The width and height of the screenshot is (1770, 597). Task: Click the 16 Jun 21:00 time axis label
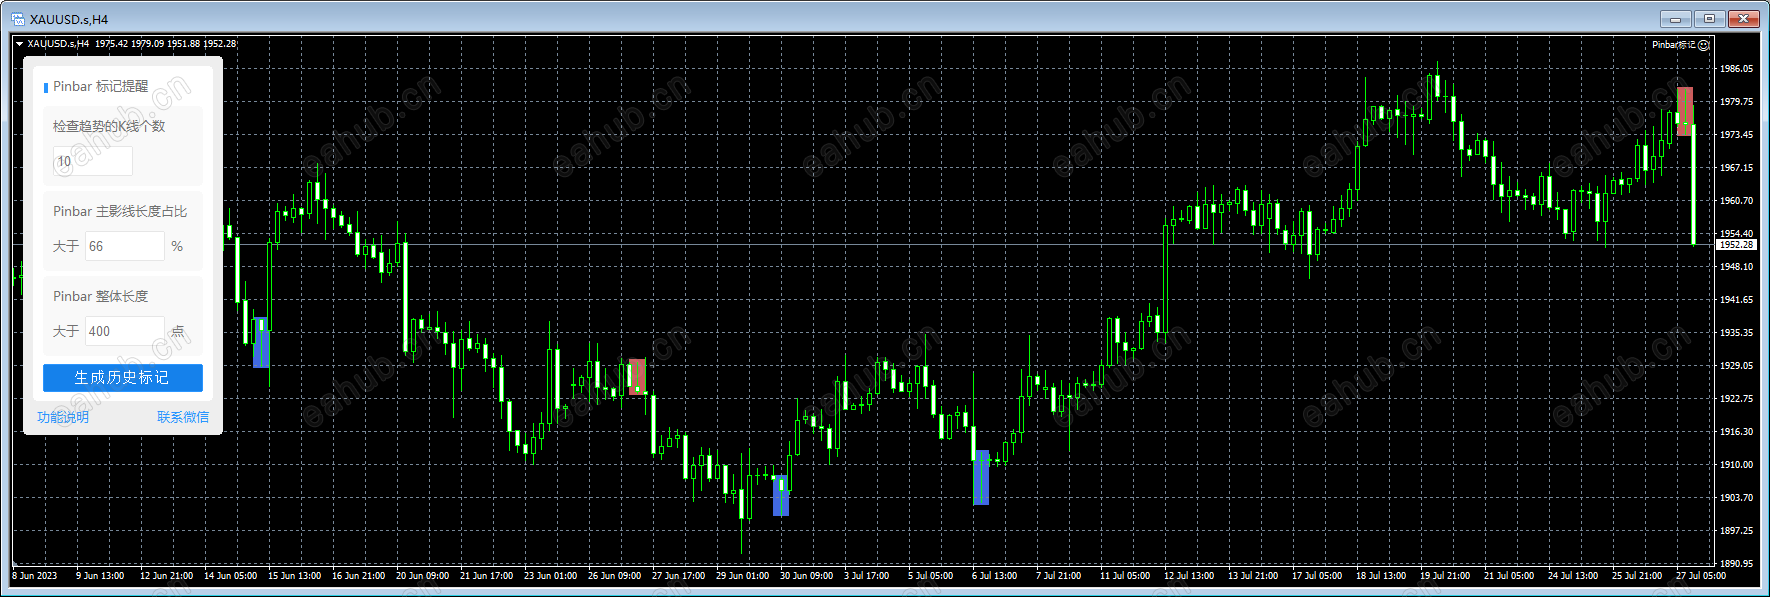pos(358,576)
